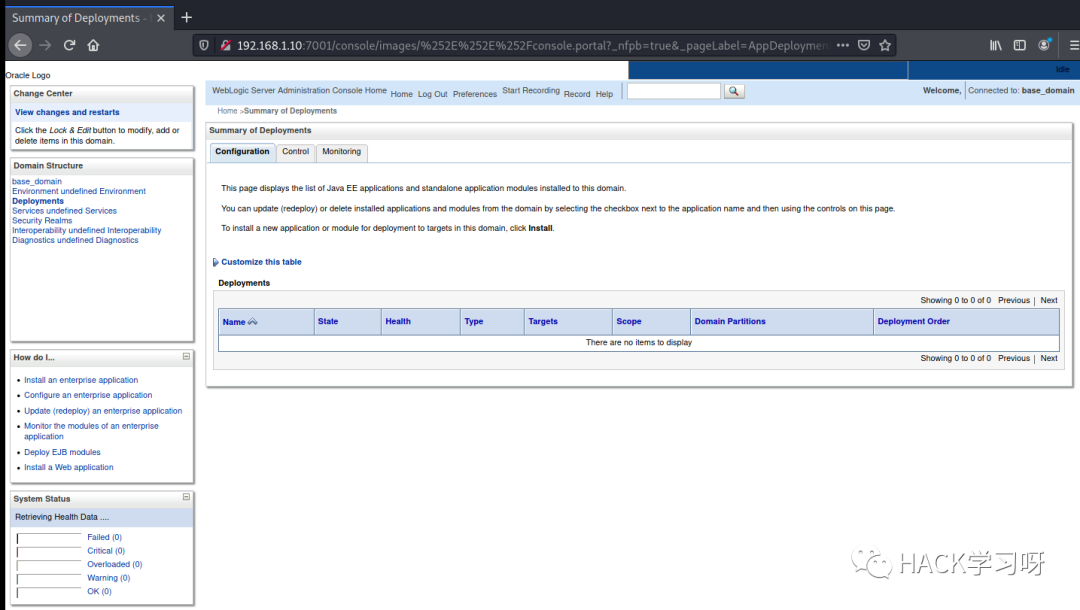
Task: Click the insecure connection lock icon
Action: (225, 45)
